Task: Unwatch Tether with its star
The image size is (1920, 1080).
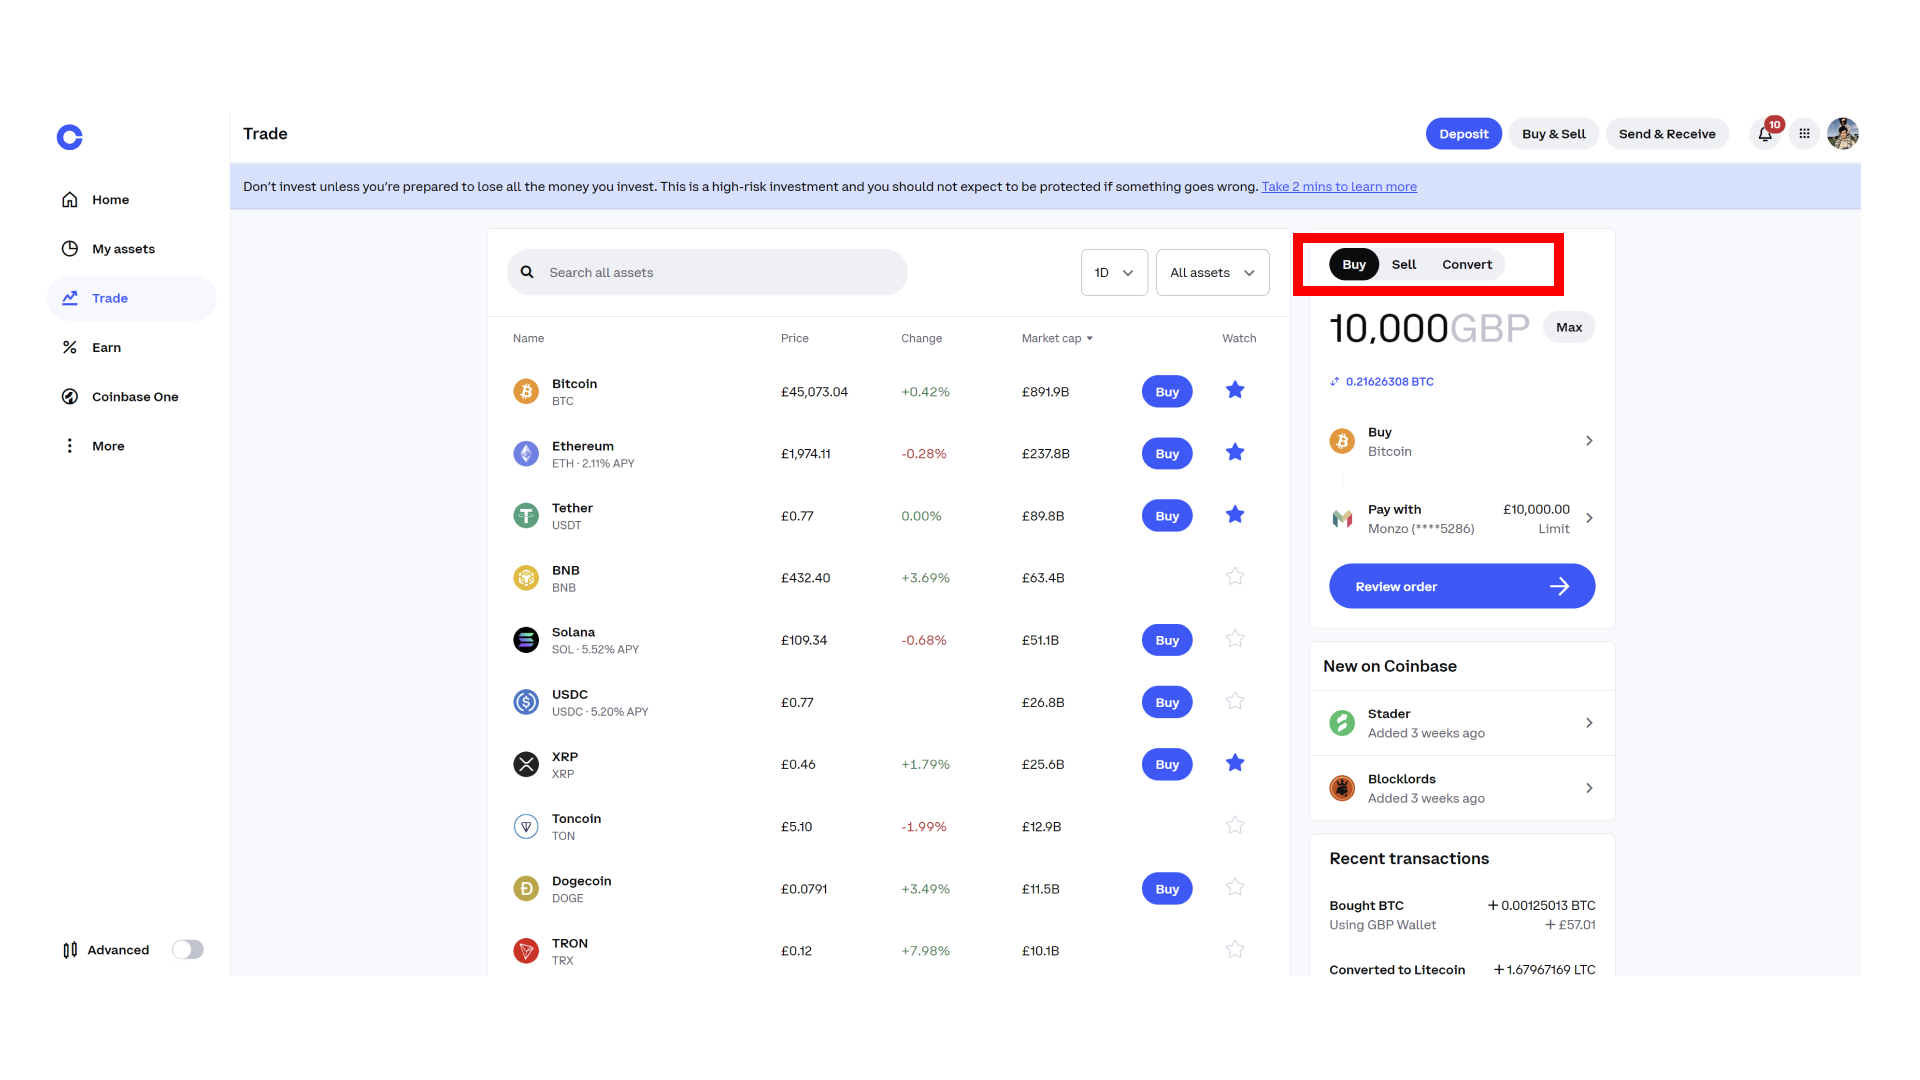Action: (x=1235, y=514)
